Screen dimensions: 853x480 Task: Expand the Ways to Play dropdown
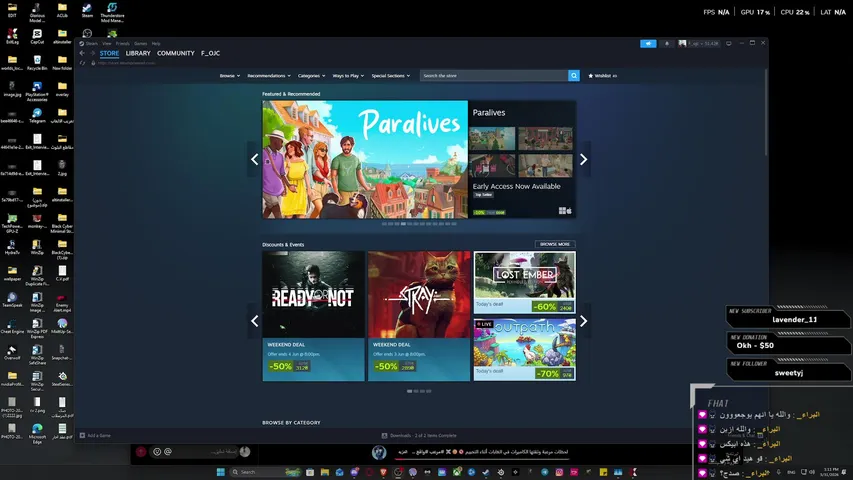pyautogui.click(x=348, y=76)
